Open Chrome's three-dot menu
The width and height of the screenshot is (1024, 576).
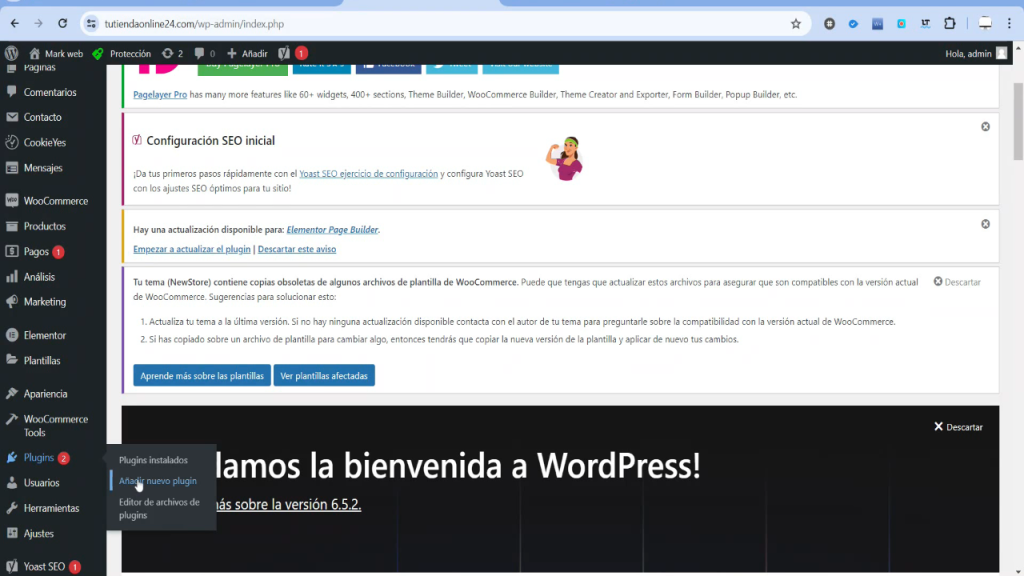click(1009, 22)
